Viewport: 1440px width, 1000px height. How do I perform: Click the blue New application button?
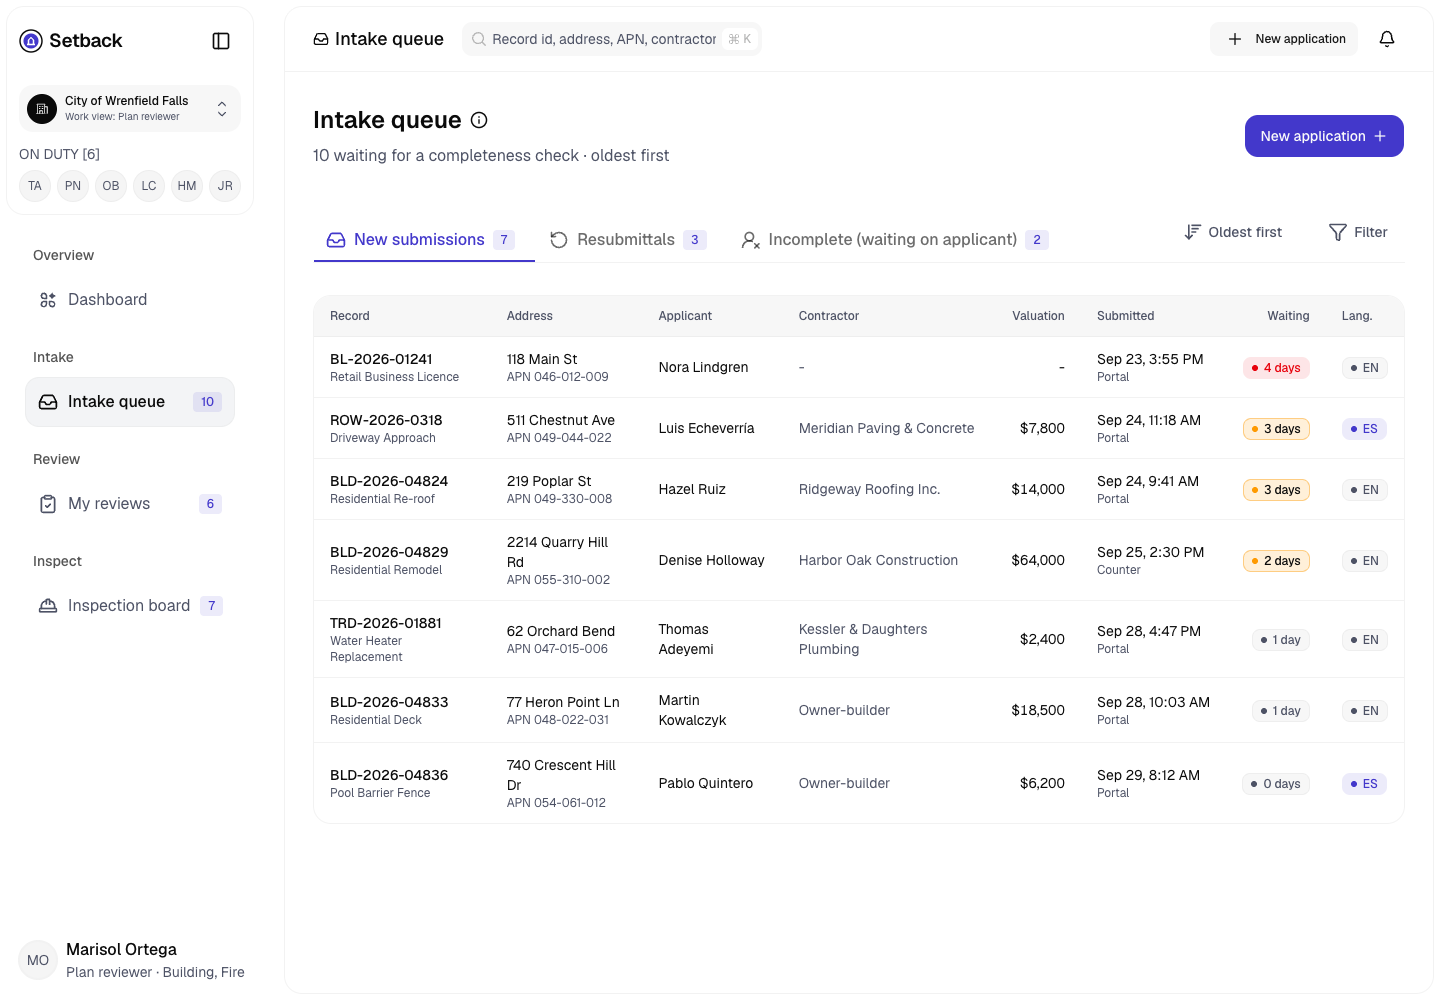tap(1324, 136)
